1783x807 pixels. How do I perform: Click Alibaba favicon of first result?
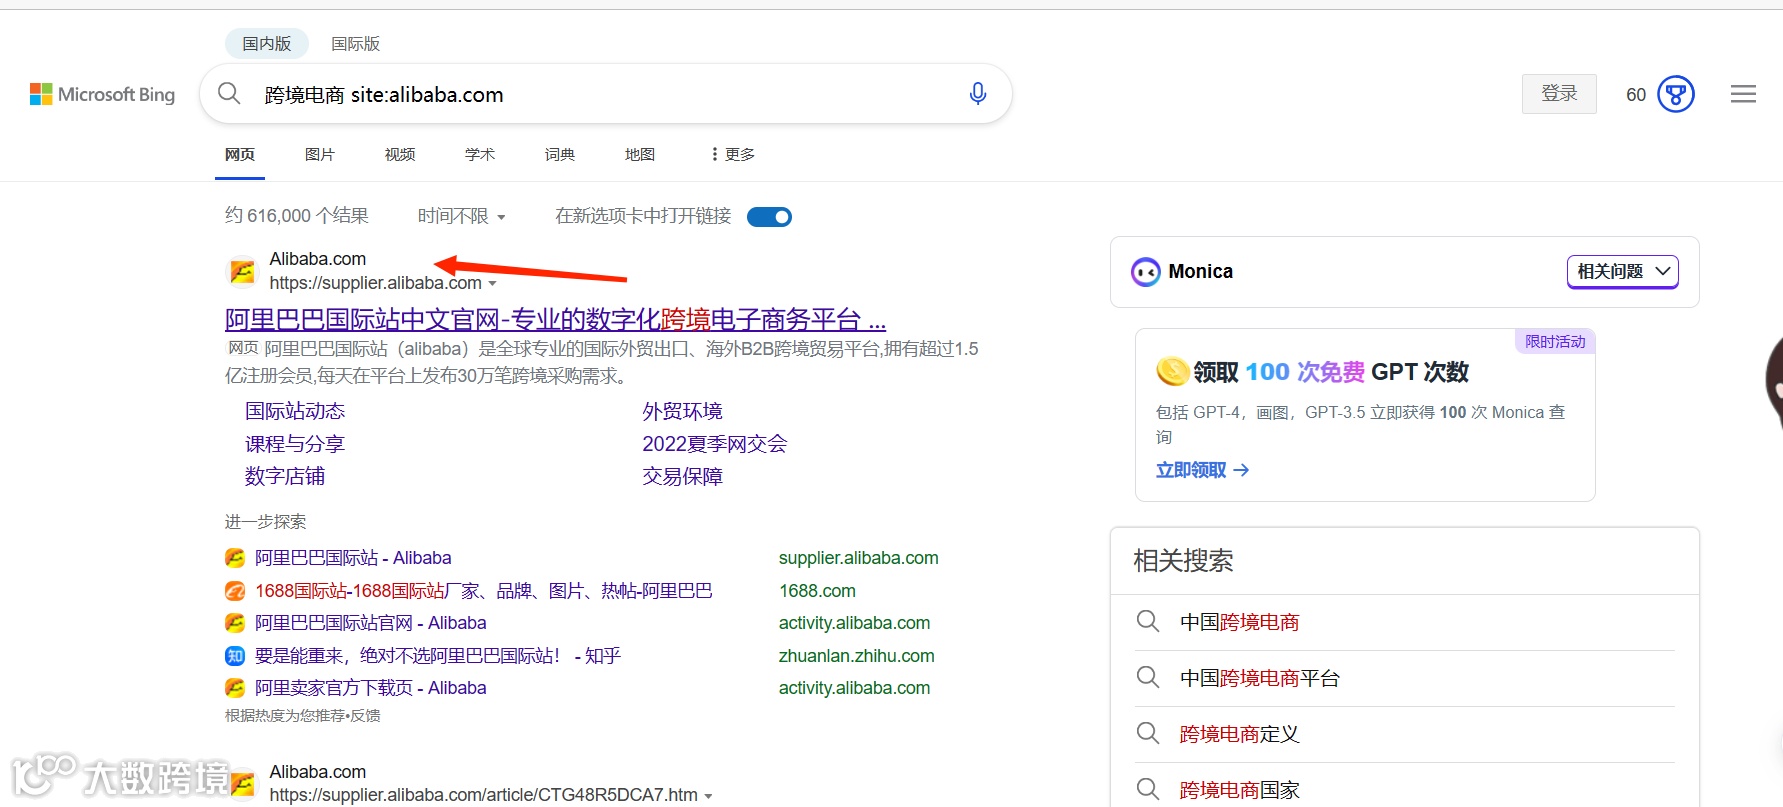[242, 271]
